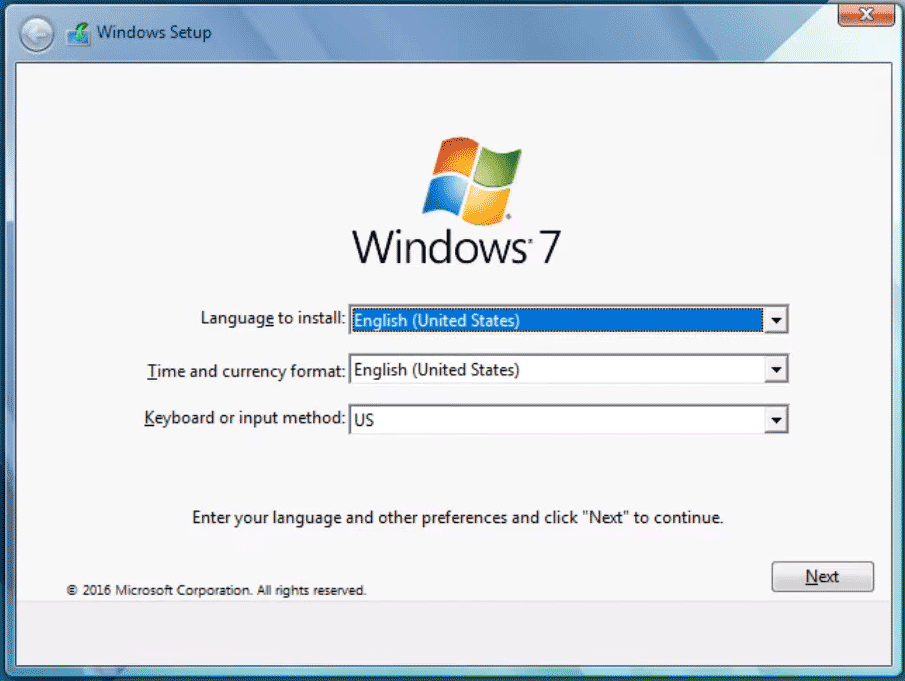Open the Language to install dropdown arrow

(776, 320)
